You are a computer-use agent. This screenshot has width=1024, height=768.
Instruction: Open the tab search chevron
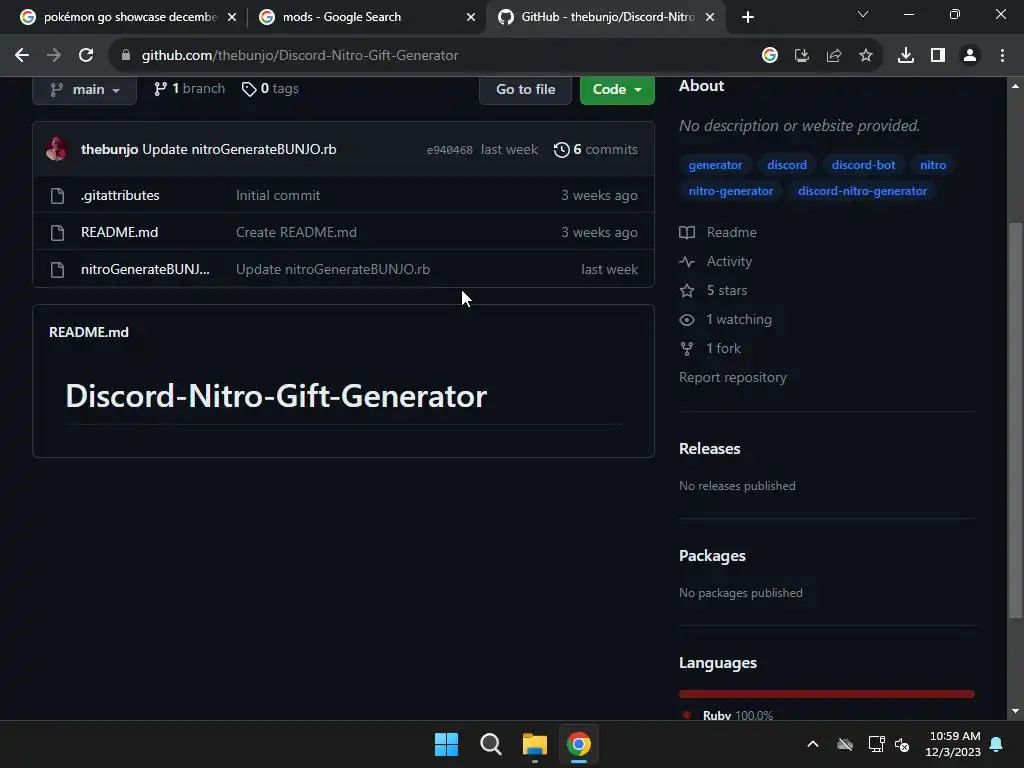point(863,14)
